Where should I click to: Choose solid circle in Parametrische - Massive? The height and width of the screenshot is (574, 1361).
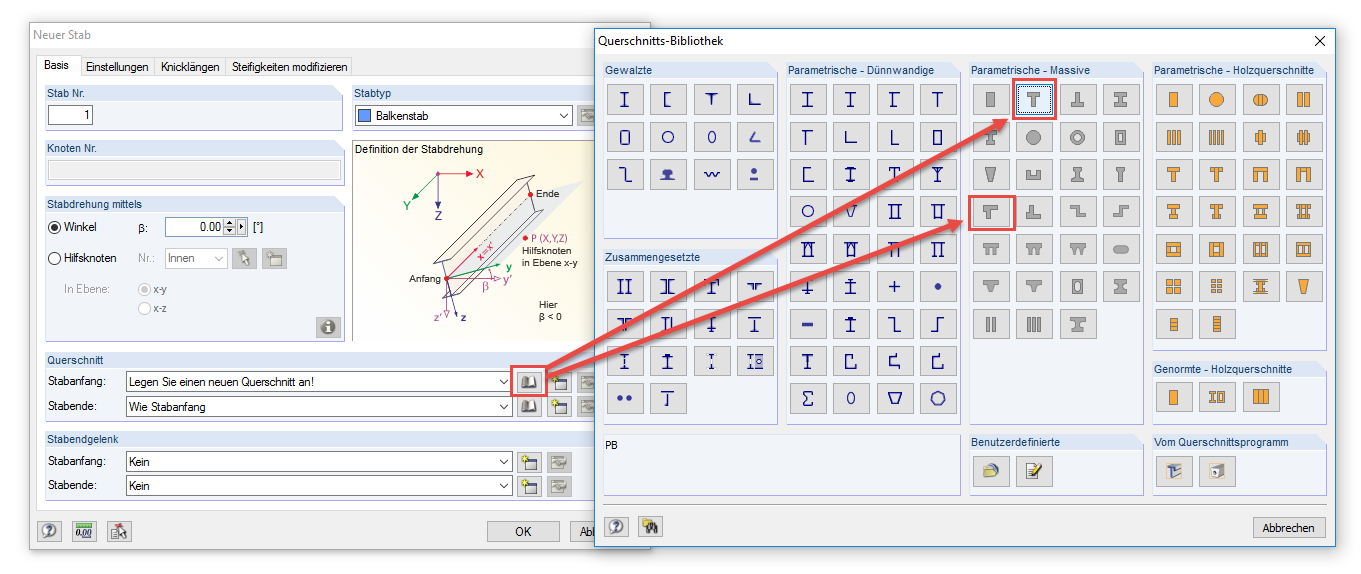pyautogui.click(x=1034, y=137)
